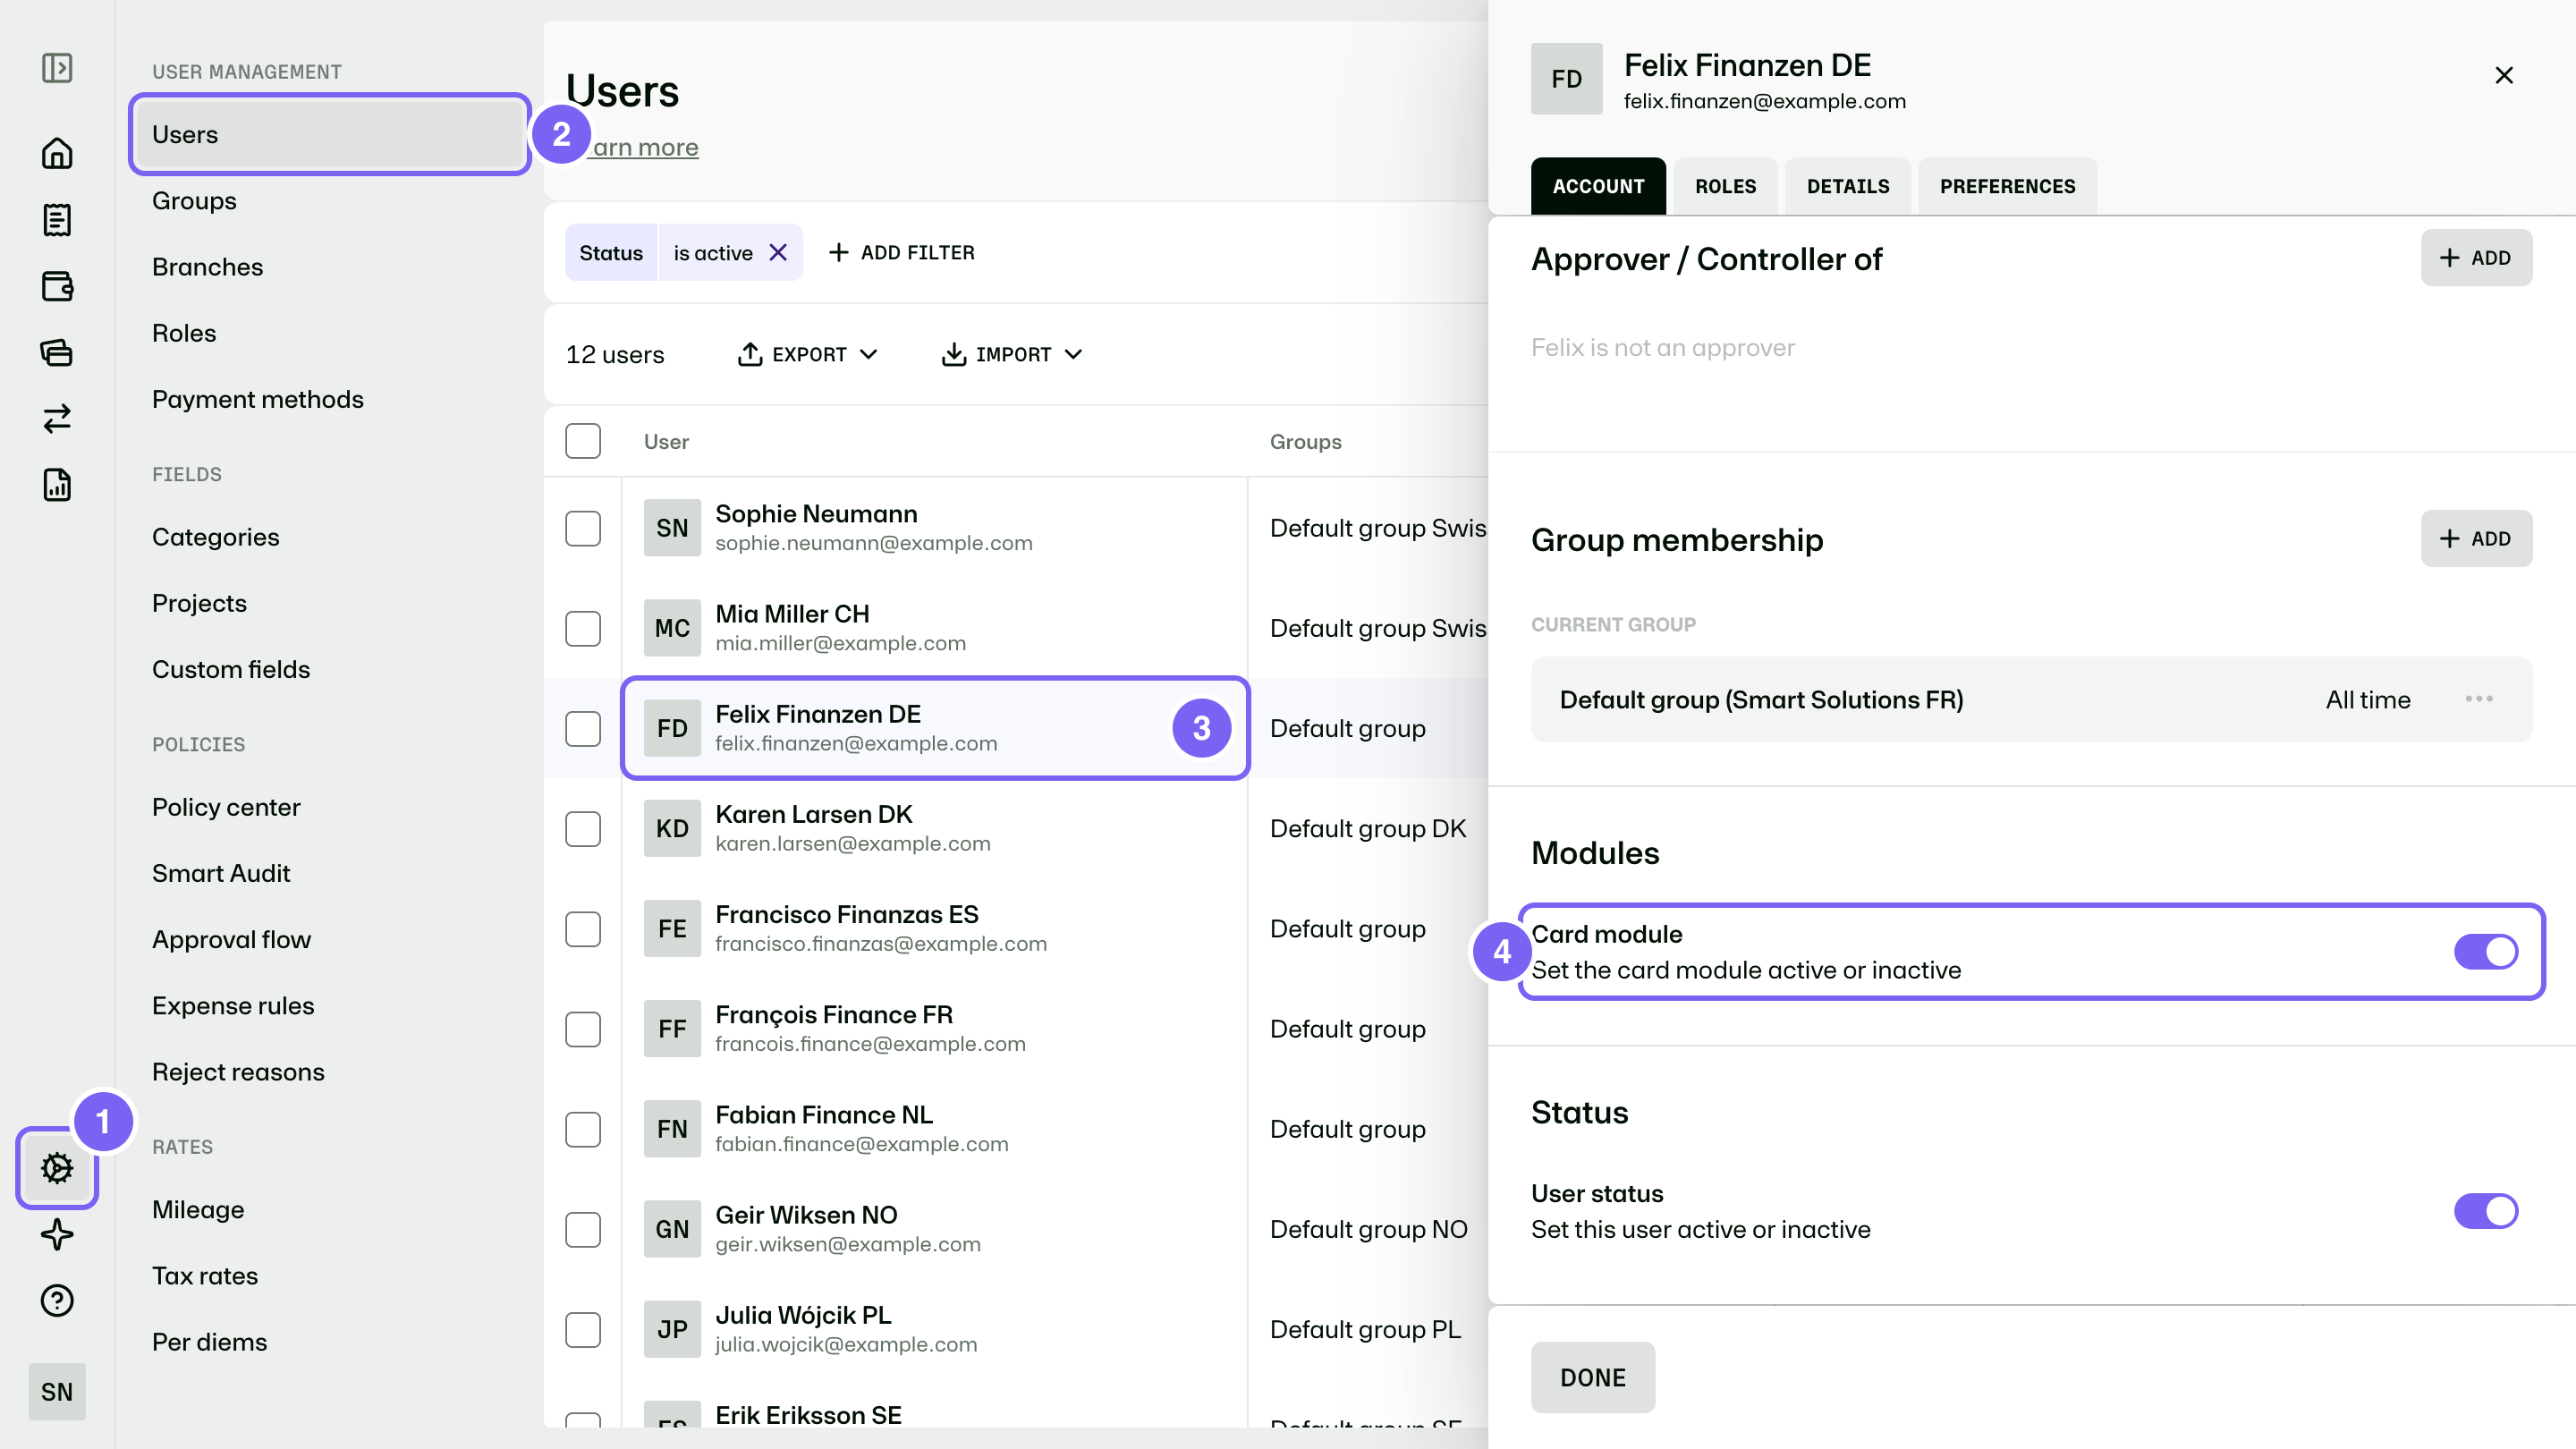Open the Import dropdown
The width and height of the screenshot is (2576, 1449).
pos(1012,354)
